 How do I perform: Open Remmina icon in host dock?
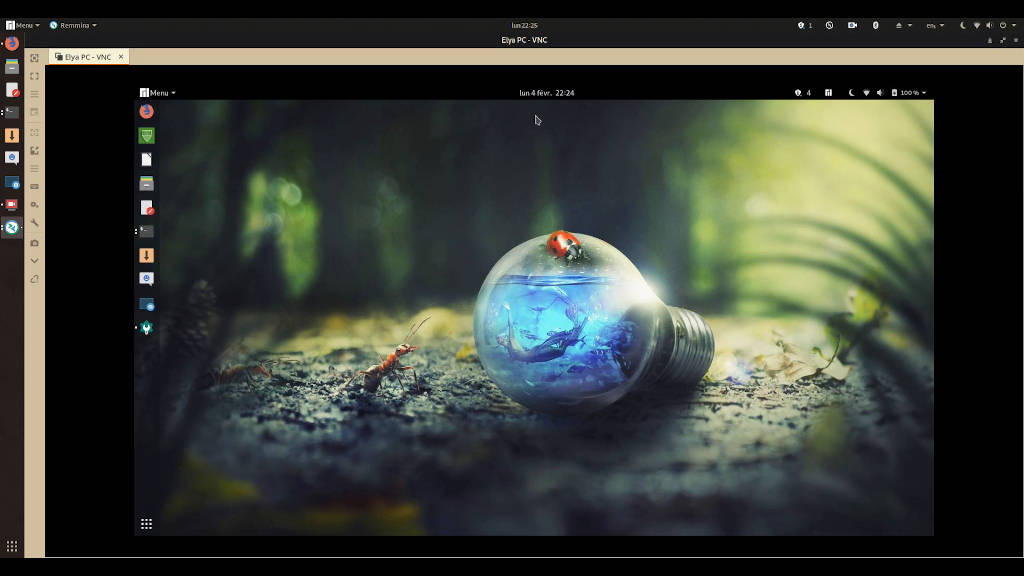click(12, 227)
